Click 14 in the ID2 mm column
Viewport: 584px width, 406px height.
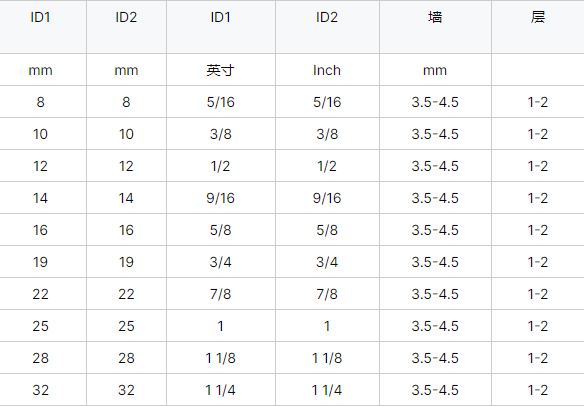126,198
